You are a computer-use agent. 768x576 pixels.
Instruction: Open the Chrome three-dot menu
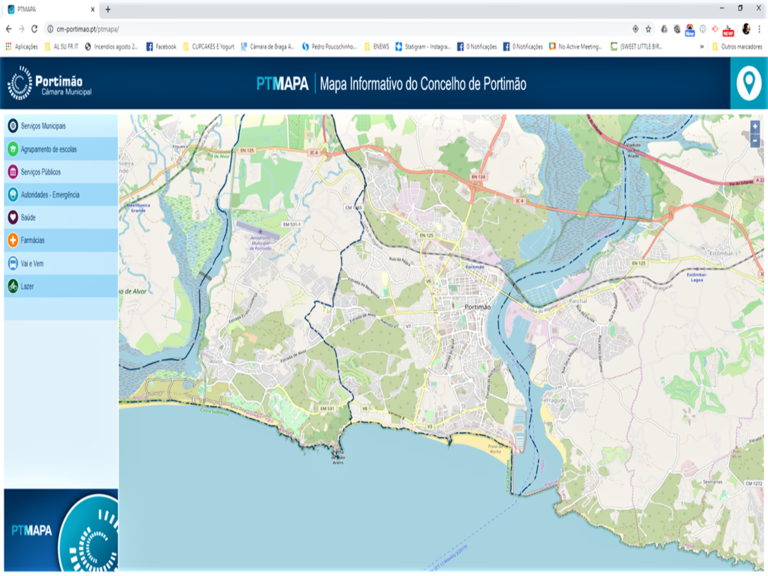click(x=759, y=29)
